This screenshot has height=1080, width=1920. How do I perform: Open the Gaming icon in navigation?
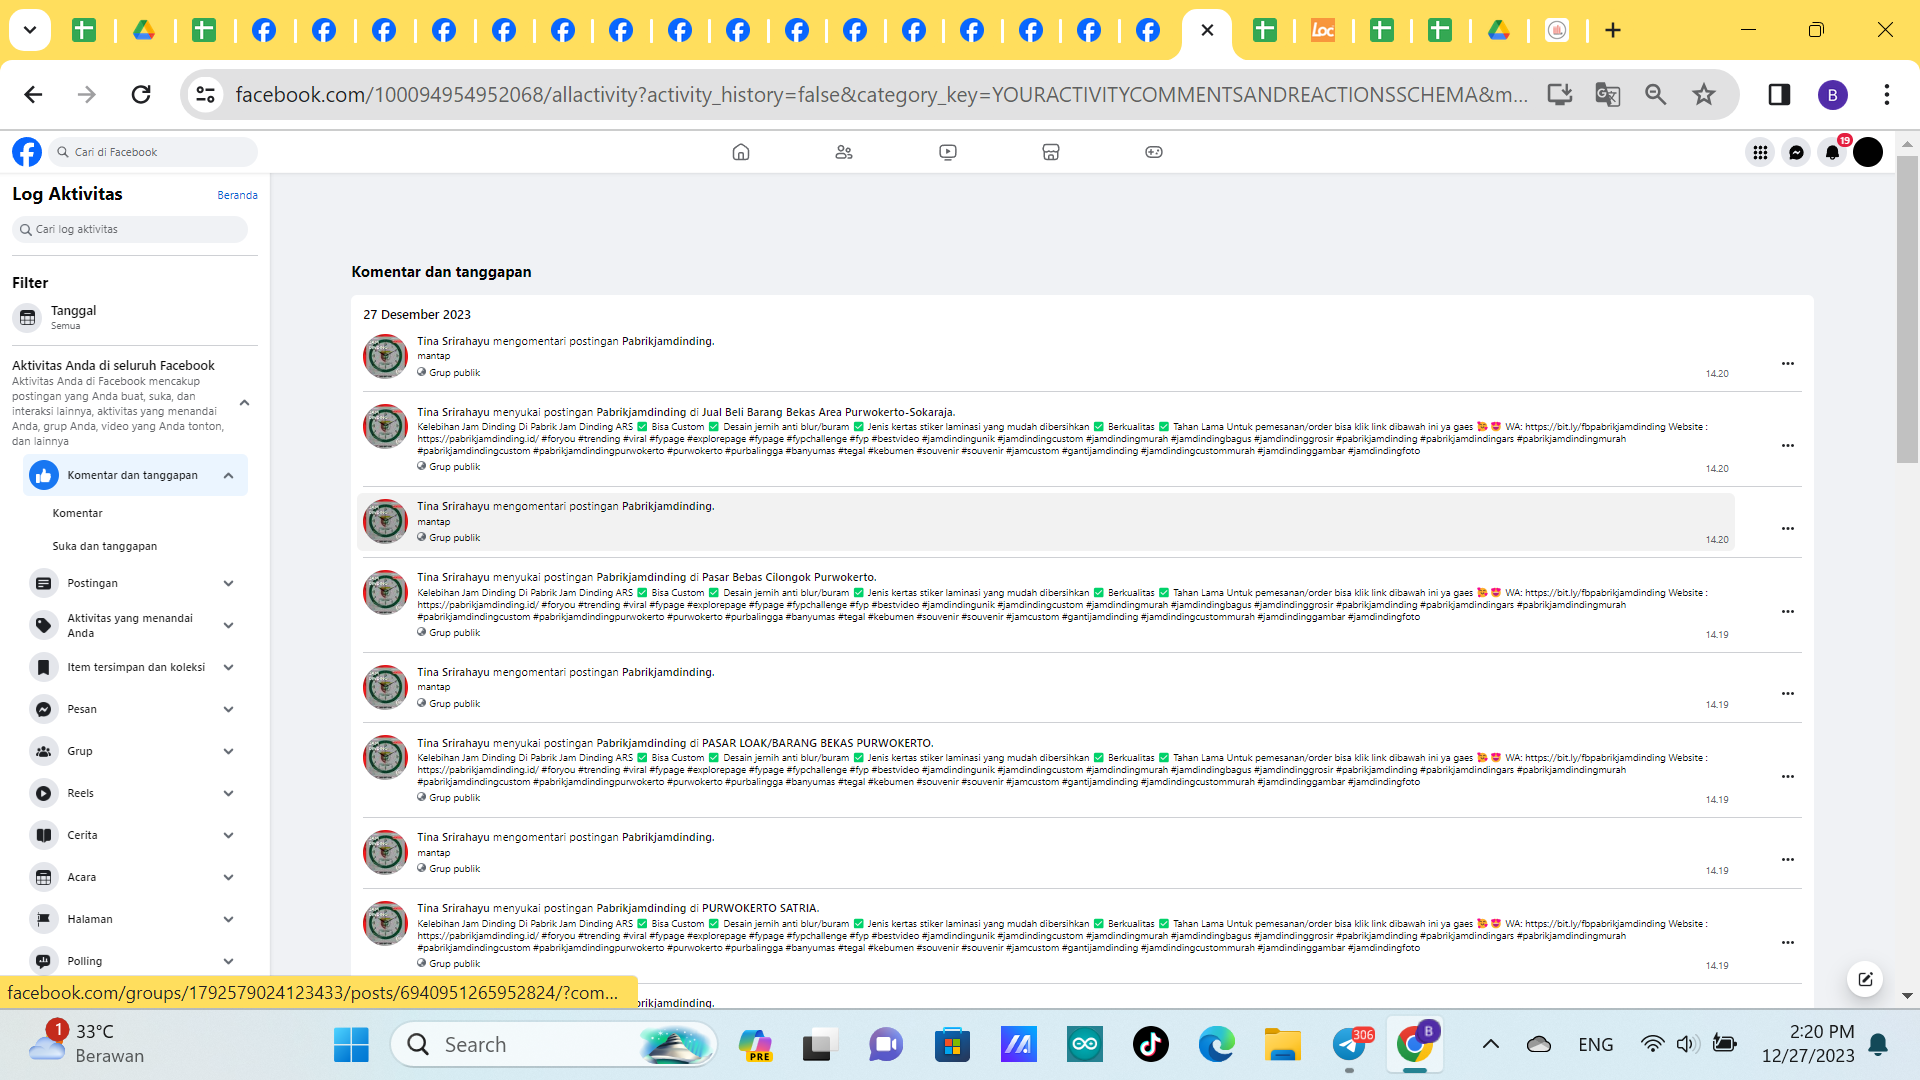(1153, 152)
